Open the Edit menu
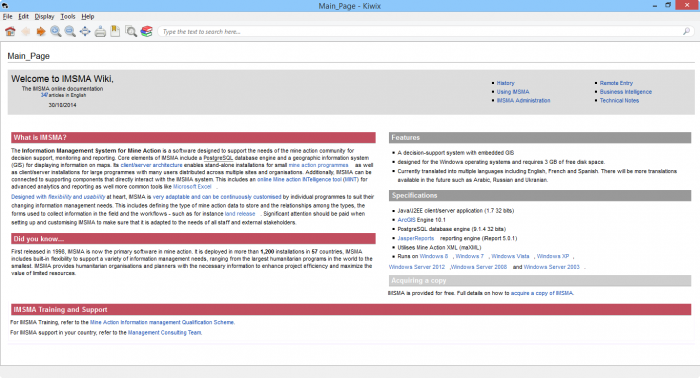The image size is (700, 378). click(x=23, y=17)
